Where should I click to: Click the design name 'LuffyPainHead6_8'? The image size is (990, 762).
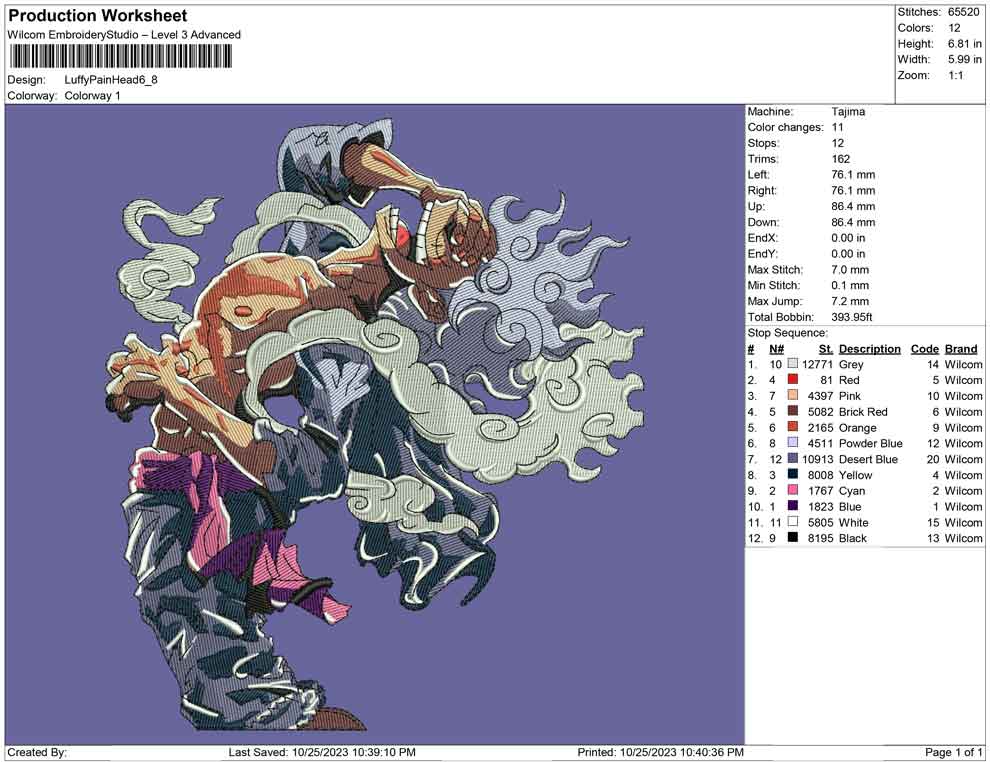pyautogui.click(x=111, y=80)
